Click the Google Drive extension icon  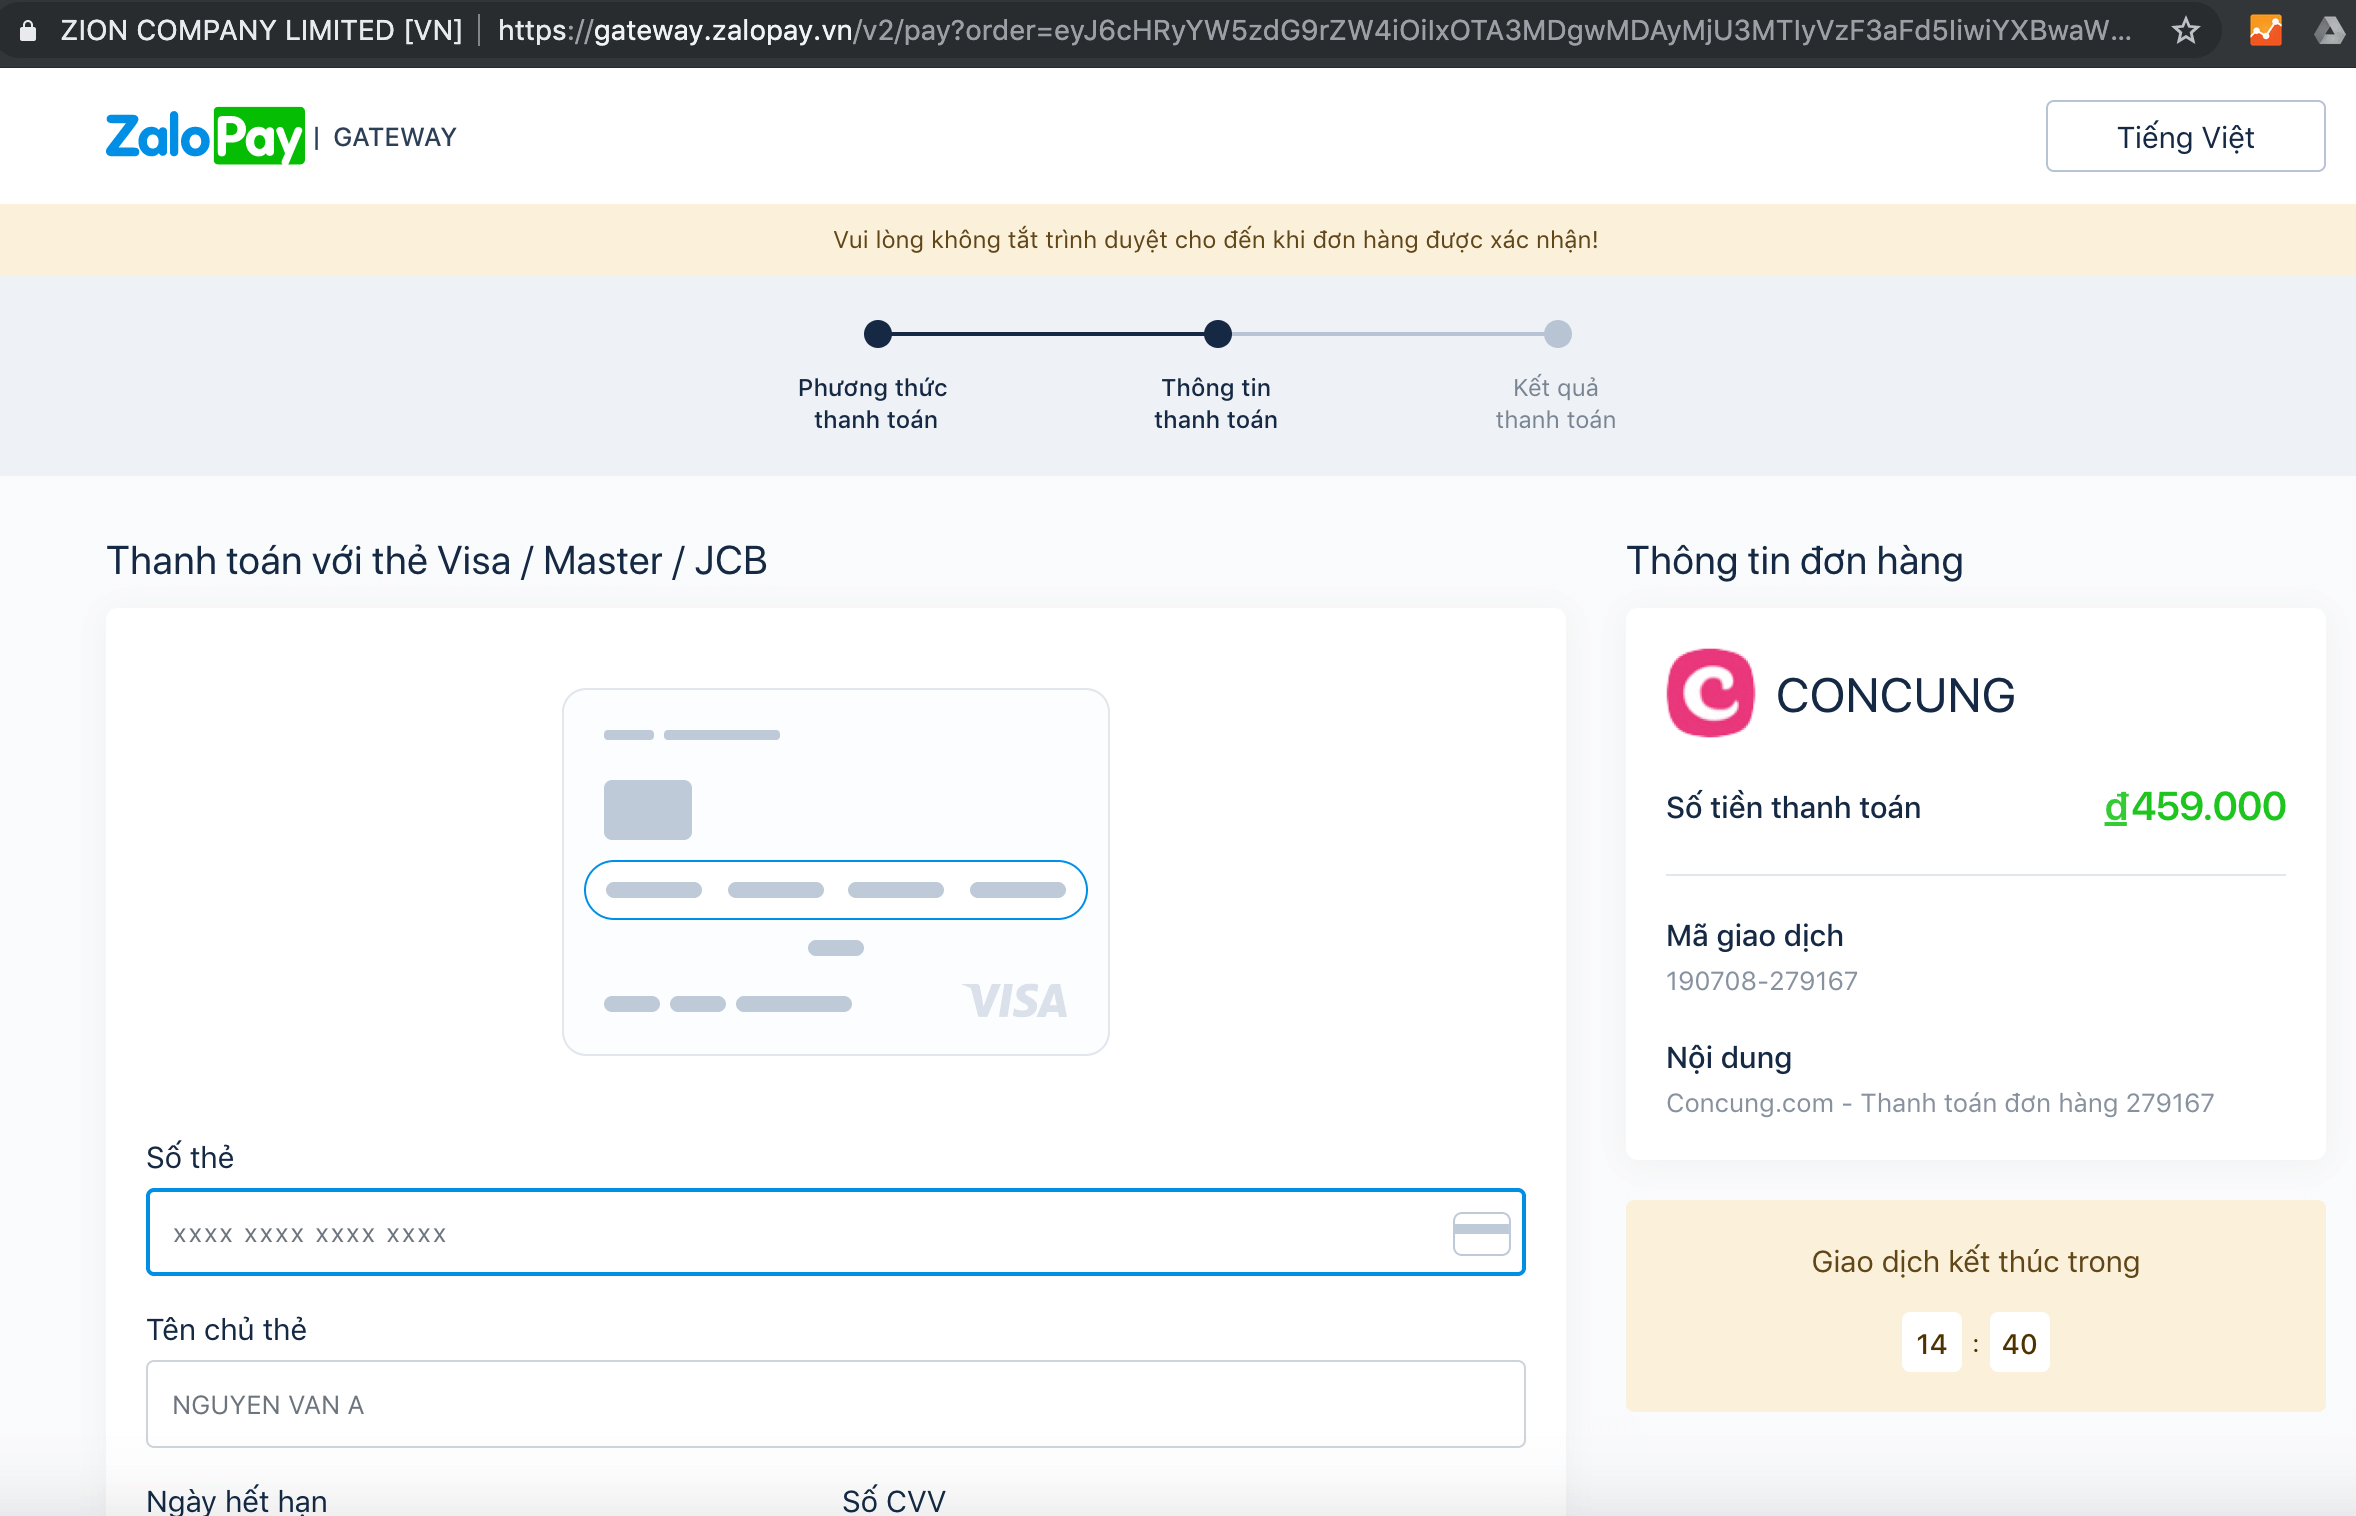pyautogui.click(x=2330, y=30)
